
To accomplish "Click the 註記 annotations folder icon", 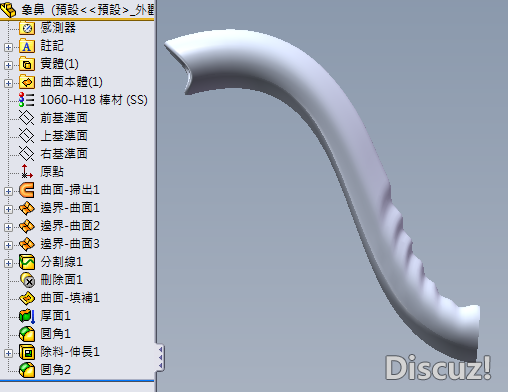I will pos(27,46).
